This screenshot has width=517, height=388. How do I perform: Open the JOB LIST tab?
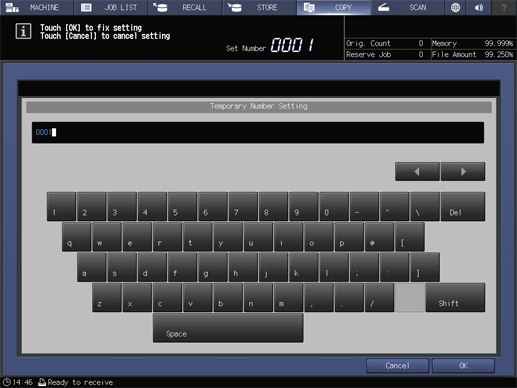(x=111, y=7)
